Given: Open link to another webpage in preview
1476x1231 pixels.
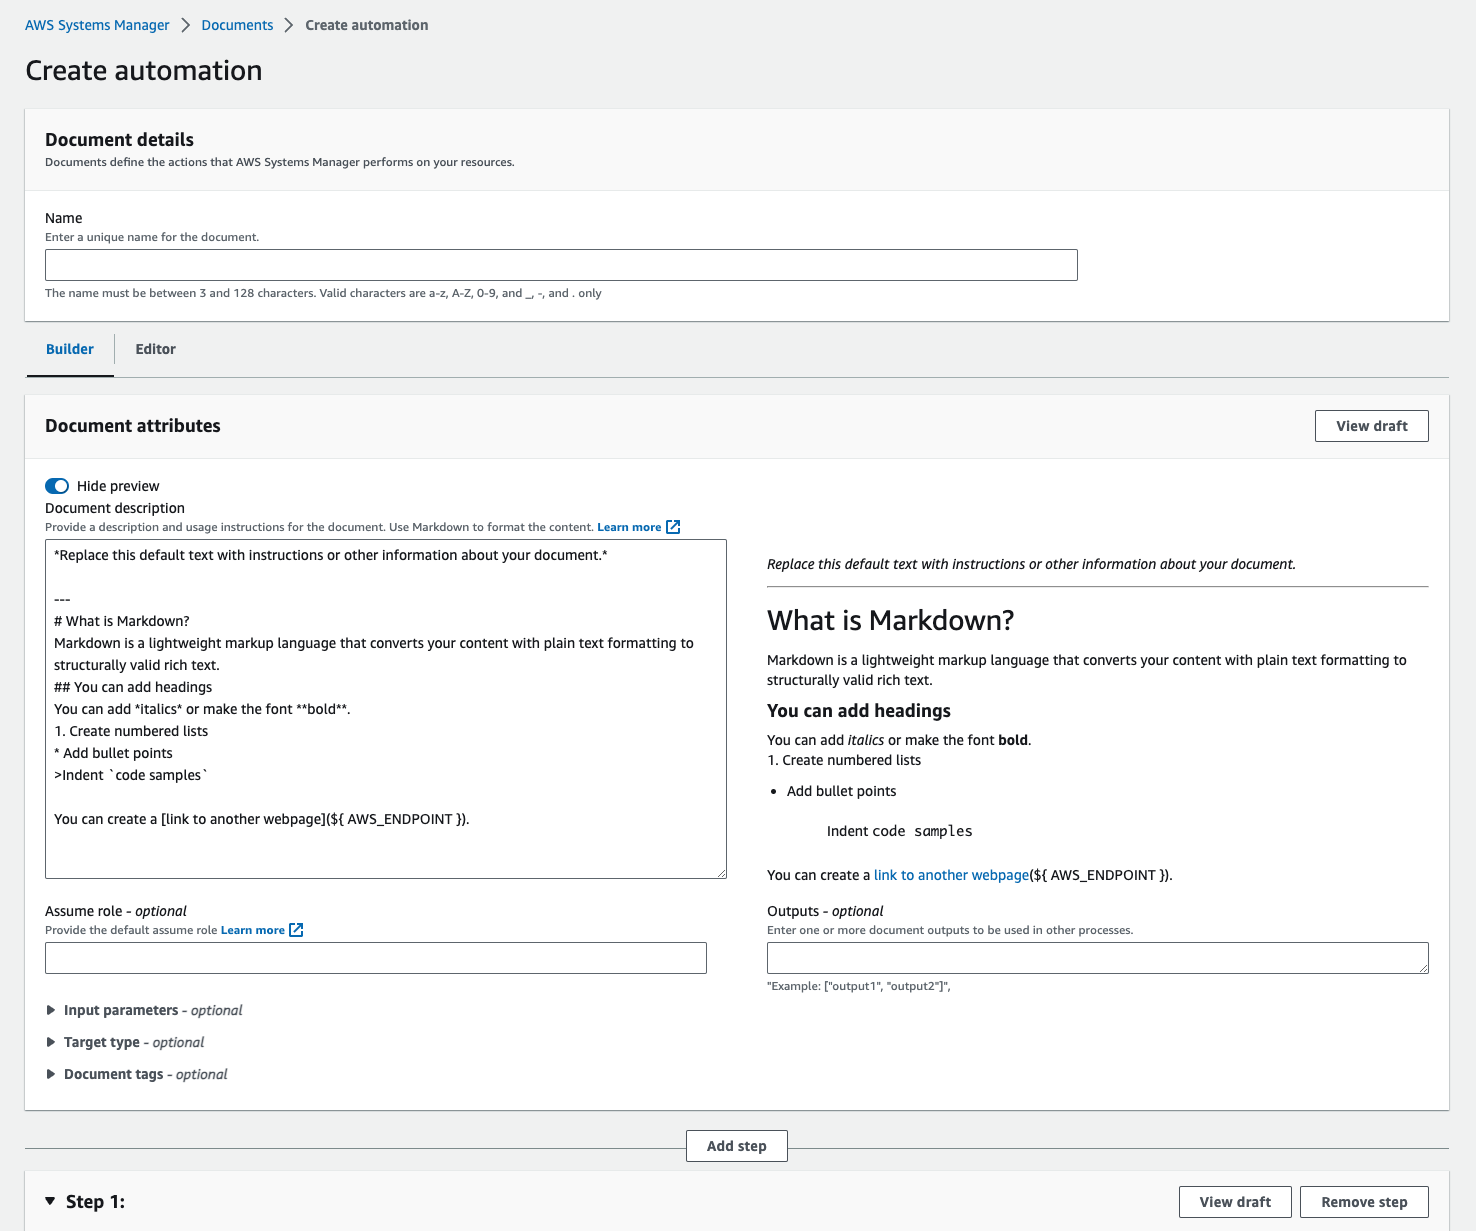Looking at the screenshot, I should (951, 875).
